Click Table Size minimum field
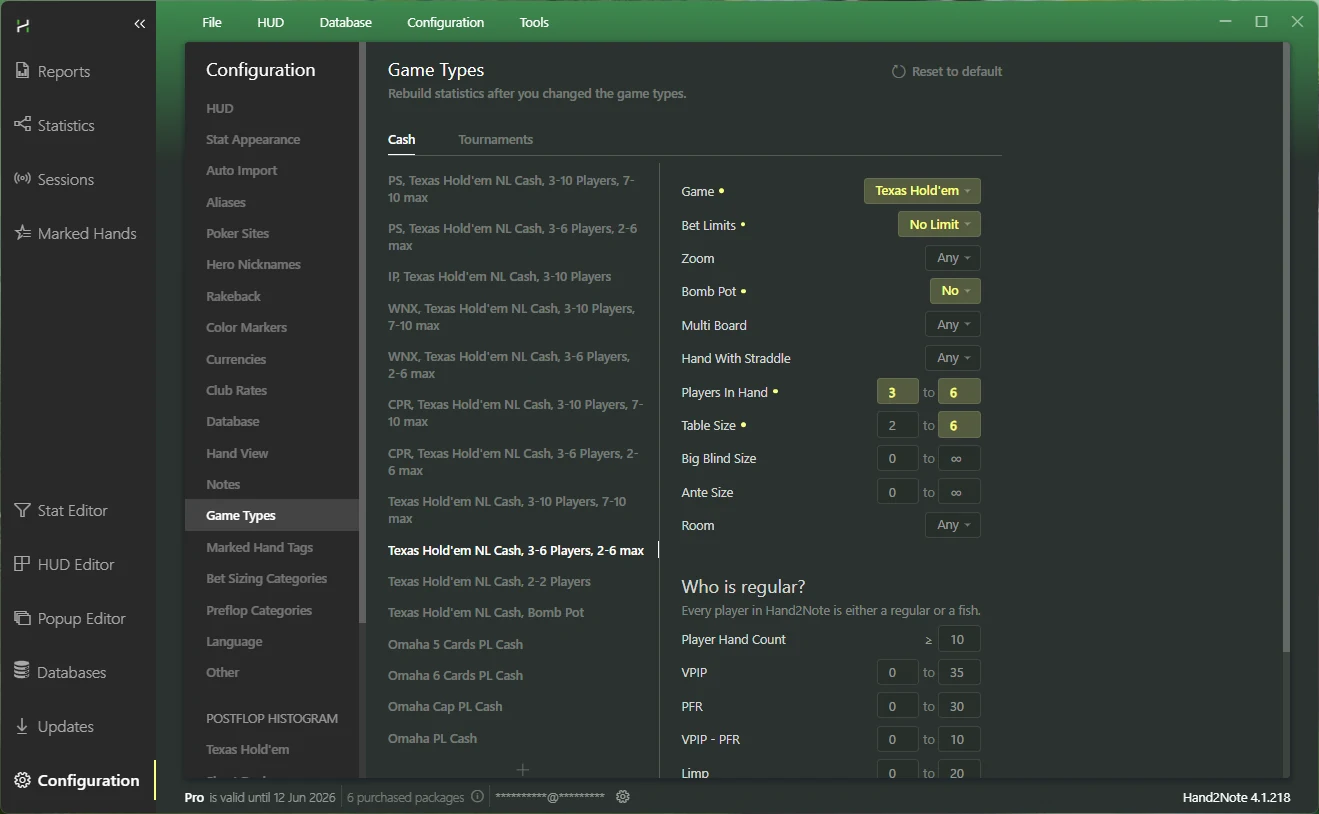 click(x=898, y=425)
